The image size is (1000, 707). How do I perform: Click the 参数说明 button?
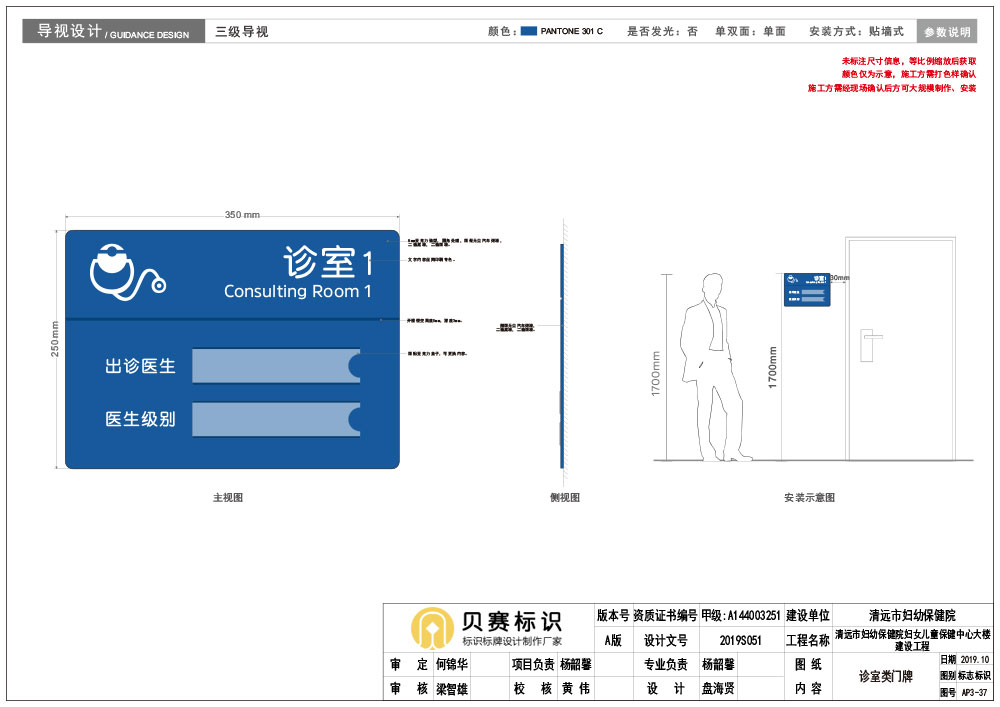pyautogui.click(x=947, y=32)
